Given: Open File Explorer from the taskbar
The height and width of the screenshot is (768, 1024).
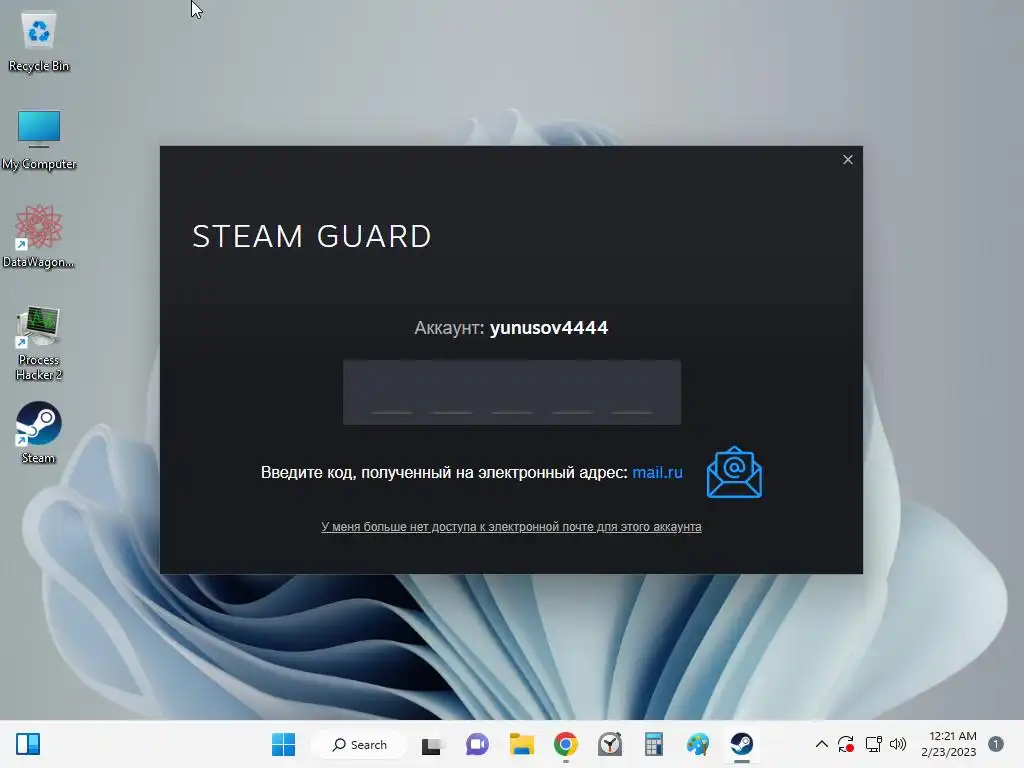Looking at the screenshot, I should coord(522,744).
